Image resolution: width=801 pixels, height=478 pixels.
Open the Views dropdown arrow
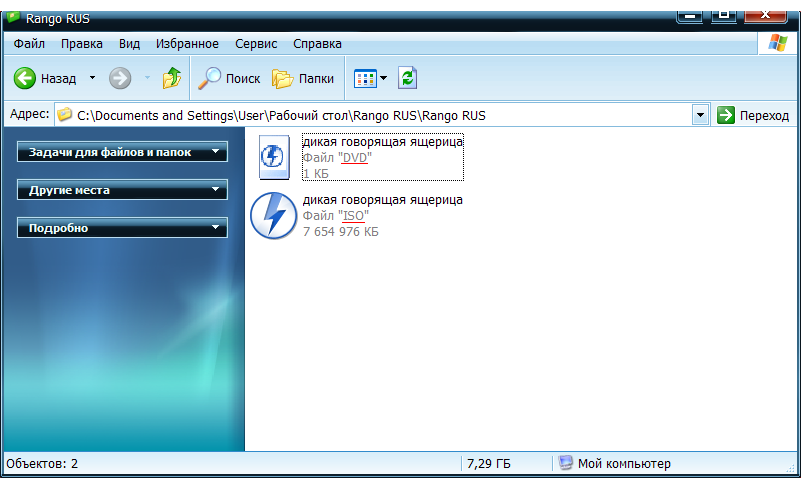[x=384, y=78]
